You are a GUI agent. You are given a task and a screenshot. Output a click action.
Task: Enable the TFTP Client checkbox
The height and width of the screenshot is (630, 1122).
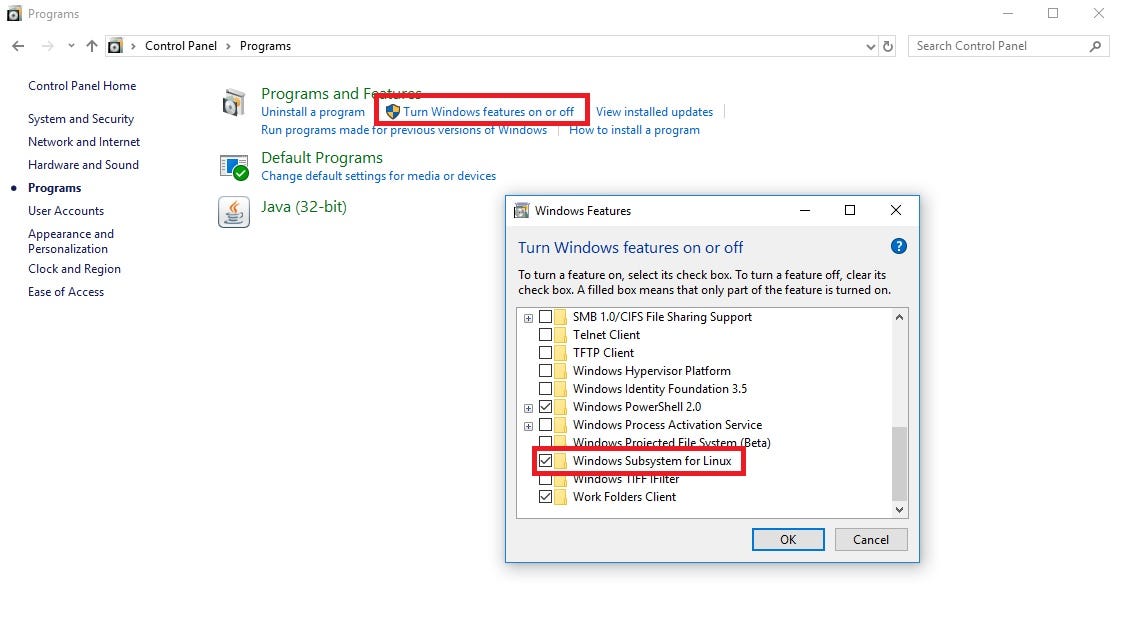click(545, 352)
